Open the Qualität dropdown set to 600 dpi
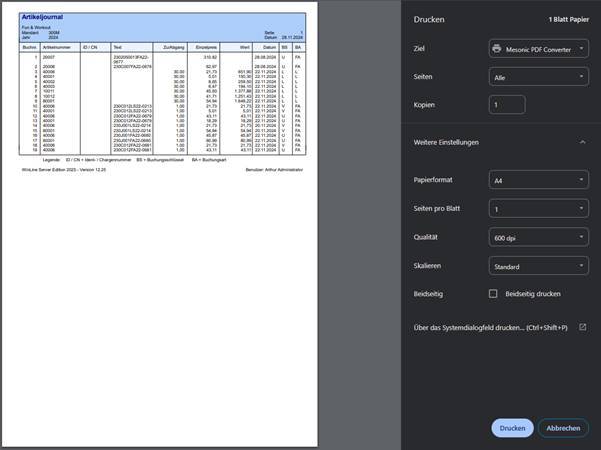Viewport: 601px width, 450px height. (539, 238)
